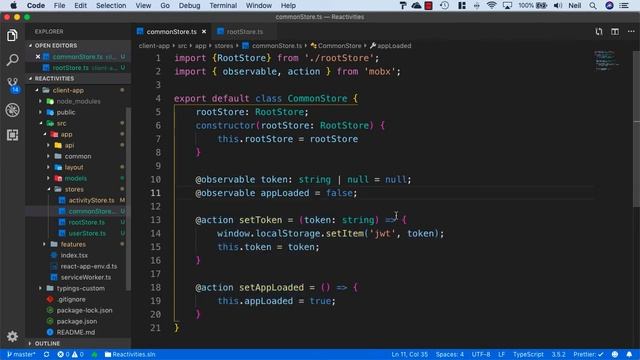Click the master branch indicator
This screenshot has height=360, width=640.
point(21,354)
